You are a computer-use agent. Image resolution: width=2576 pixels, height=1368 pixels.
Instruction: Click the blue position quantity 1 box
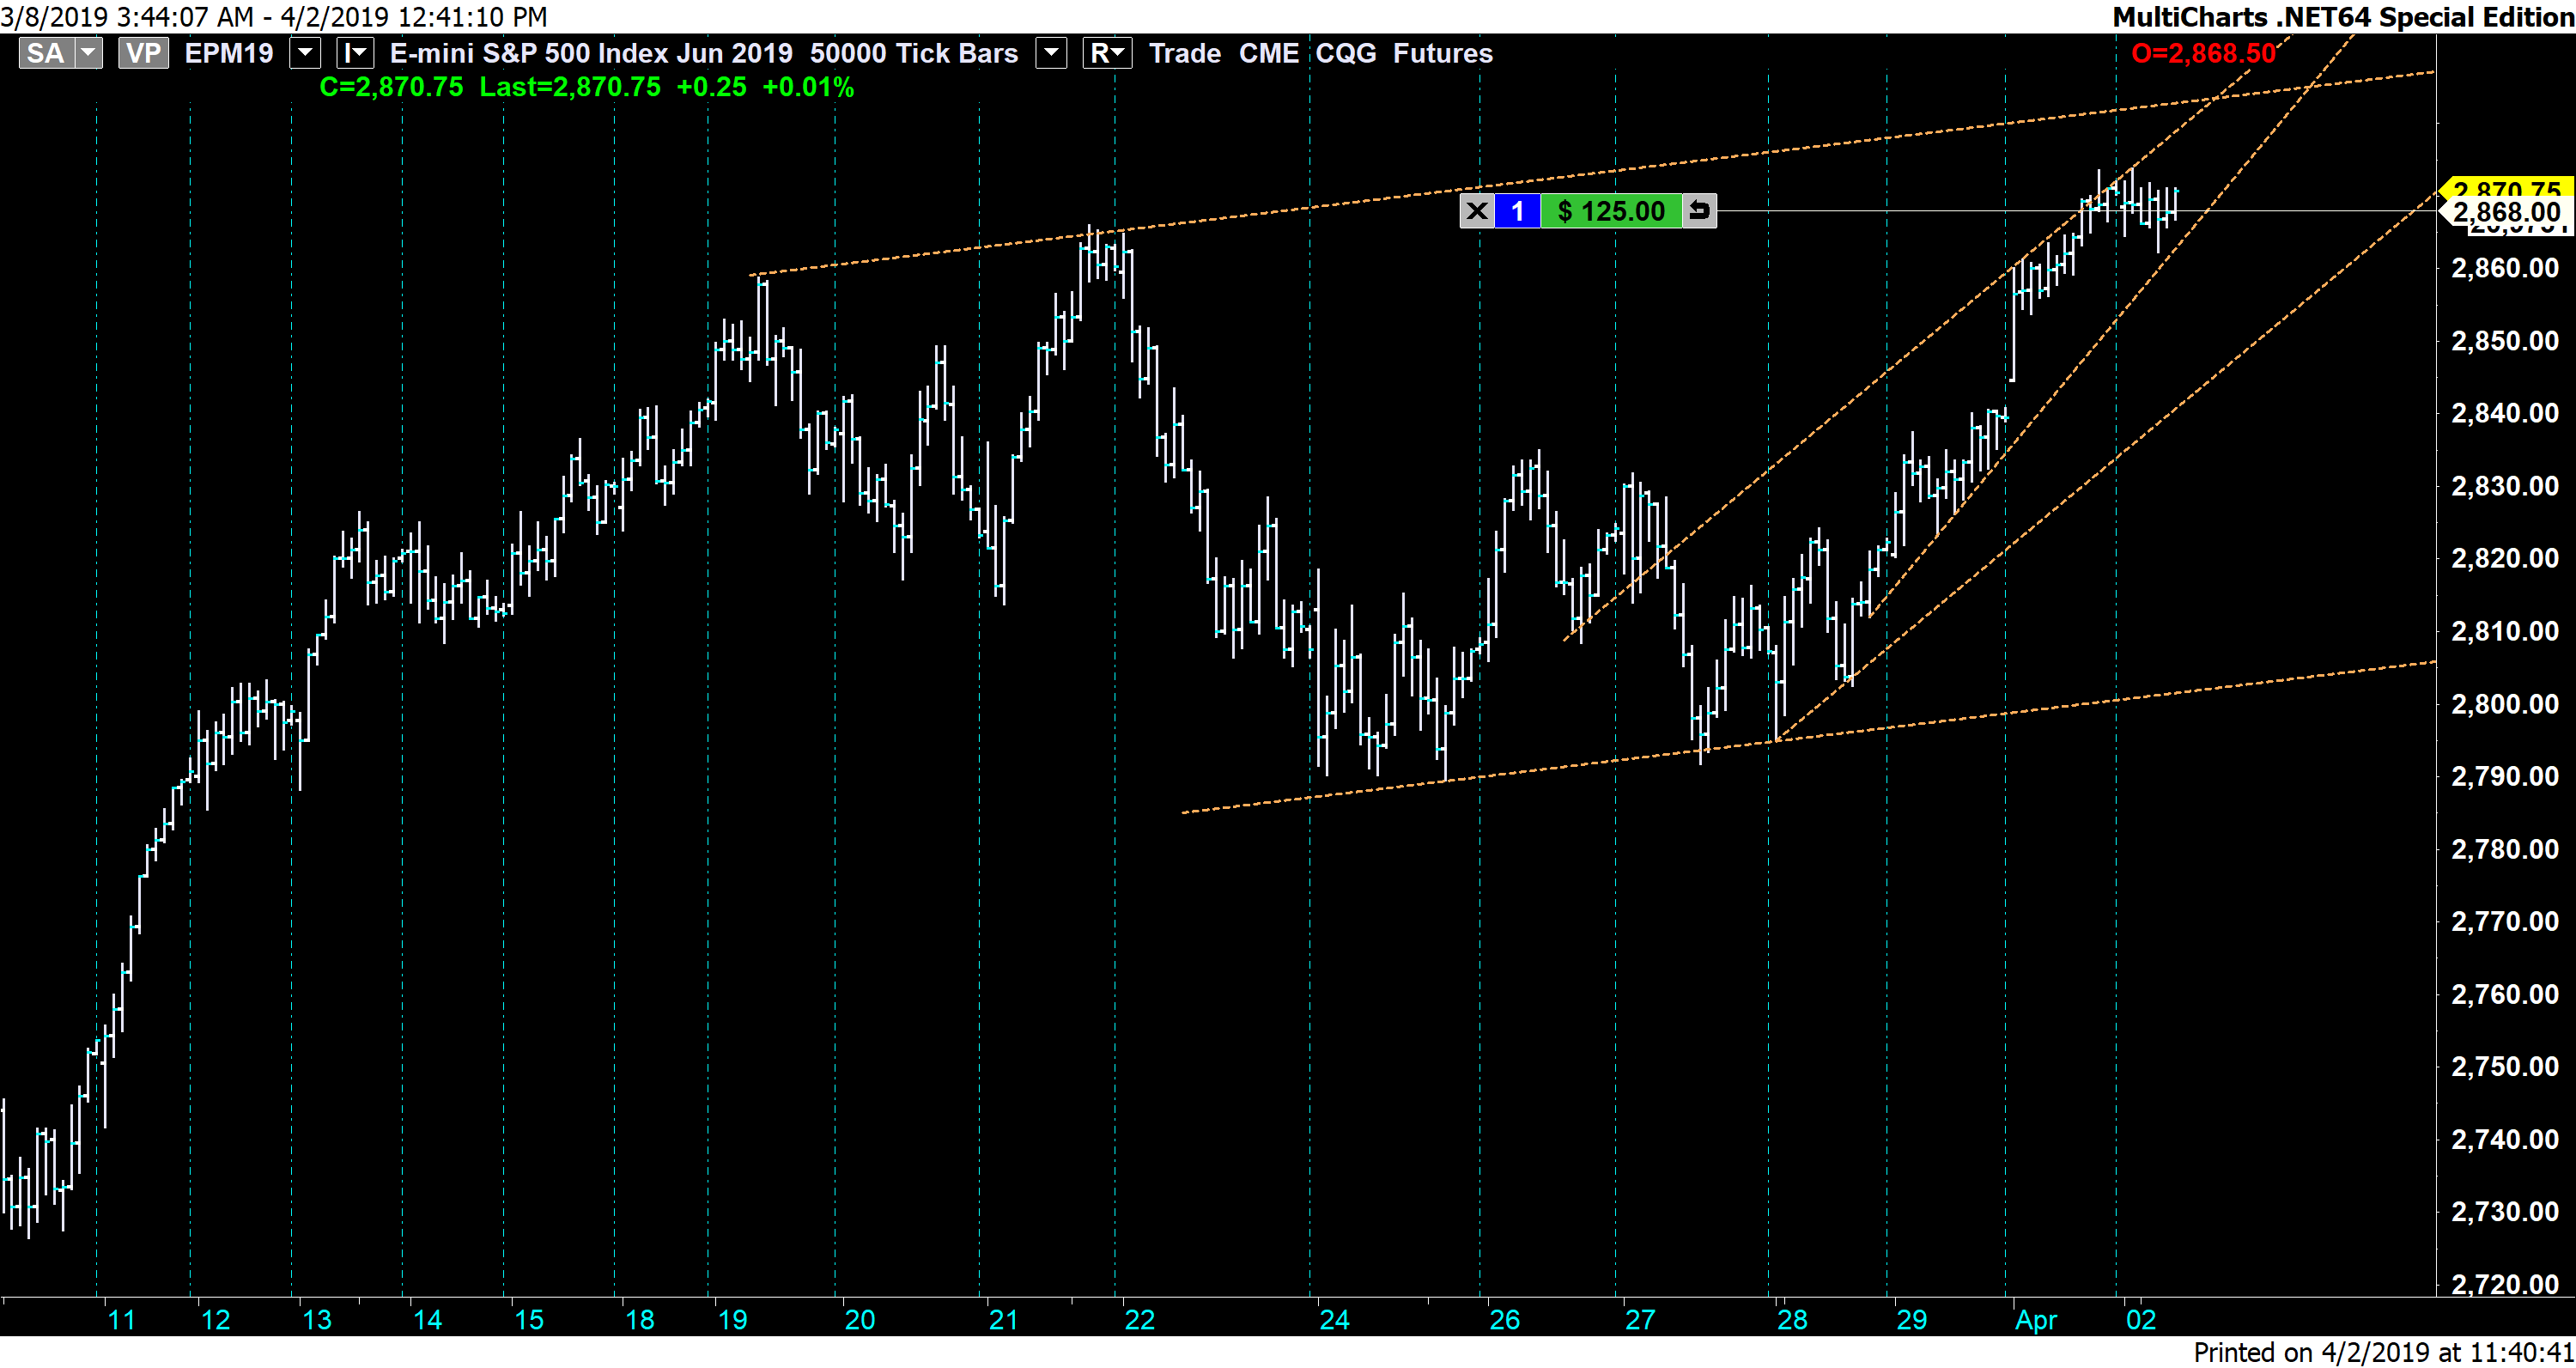coord(1518,211)
